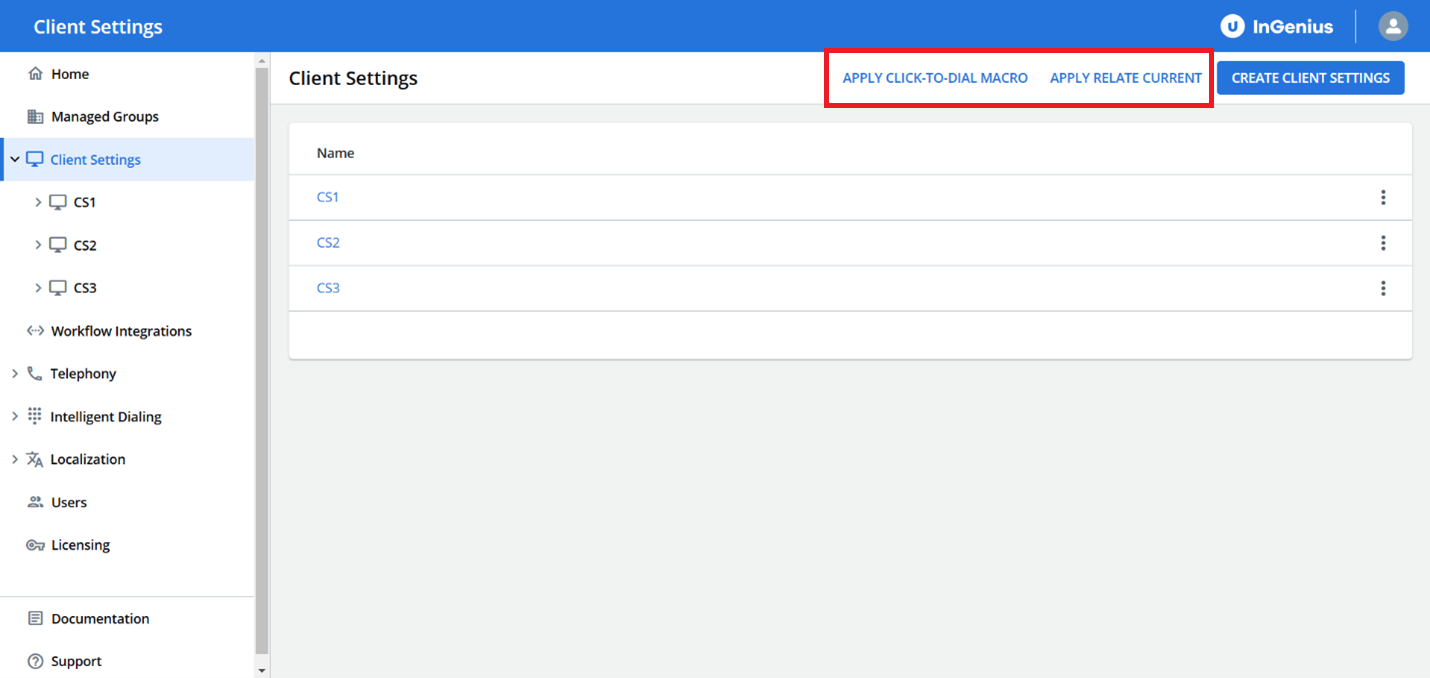This screenshot has width=1430, height=678.
Task: Expand the Intelligent Dialing section
Action: (x=15, y=417)
